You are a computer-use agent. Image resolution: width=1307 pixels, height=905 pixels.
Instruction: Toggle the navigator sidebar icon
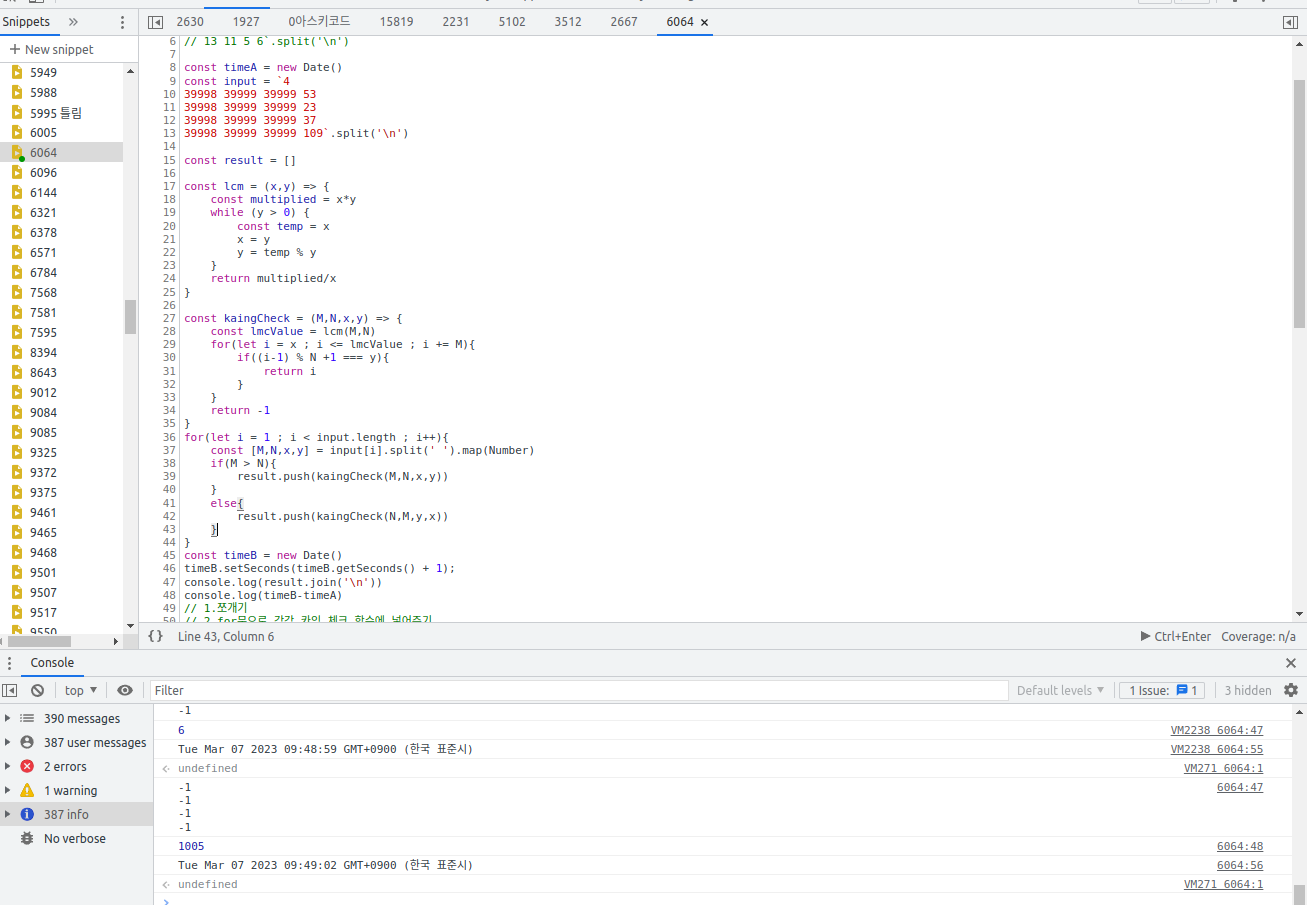click(x=155, y=22)
